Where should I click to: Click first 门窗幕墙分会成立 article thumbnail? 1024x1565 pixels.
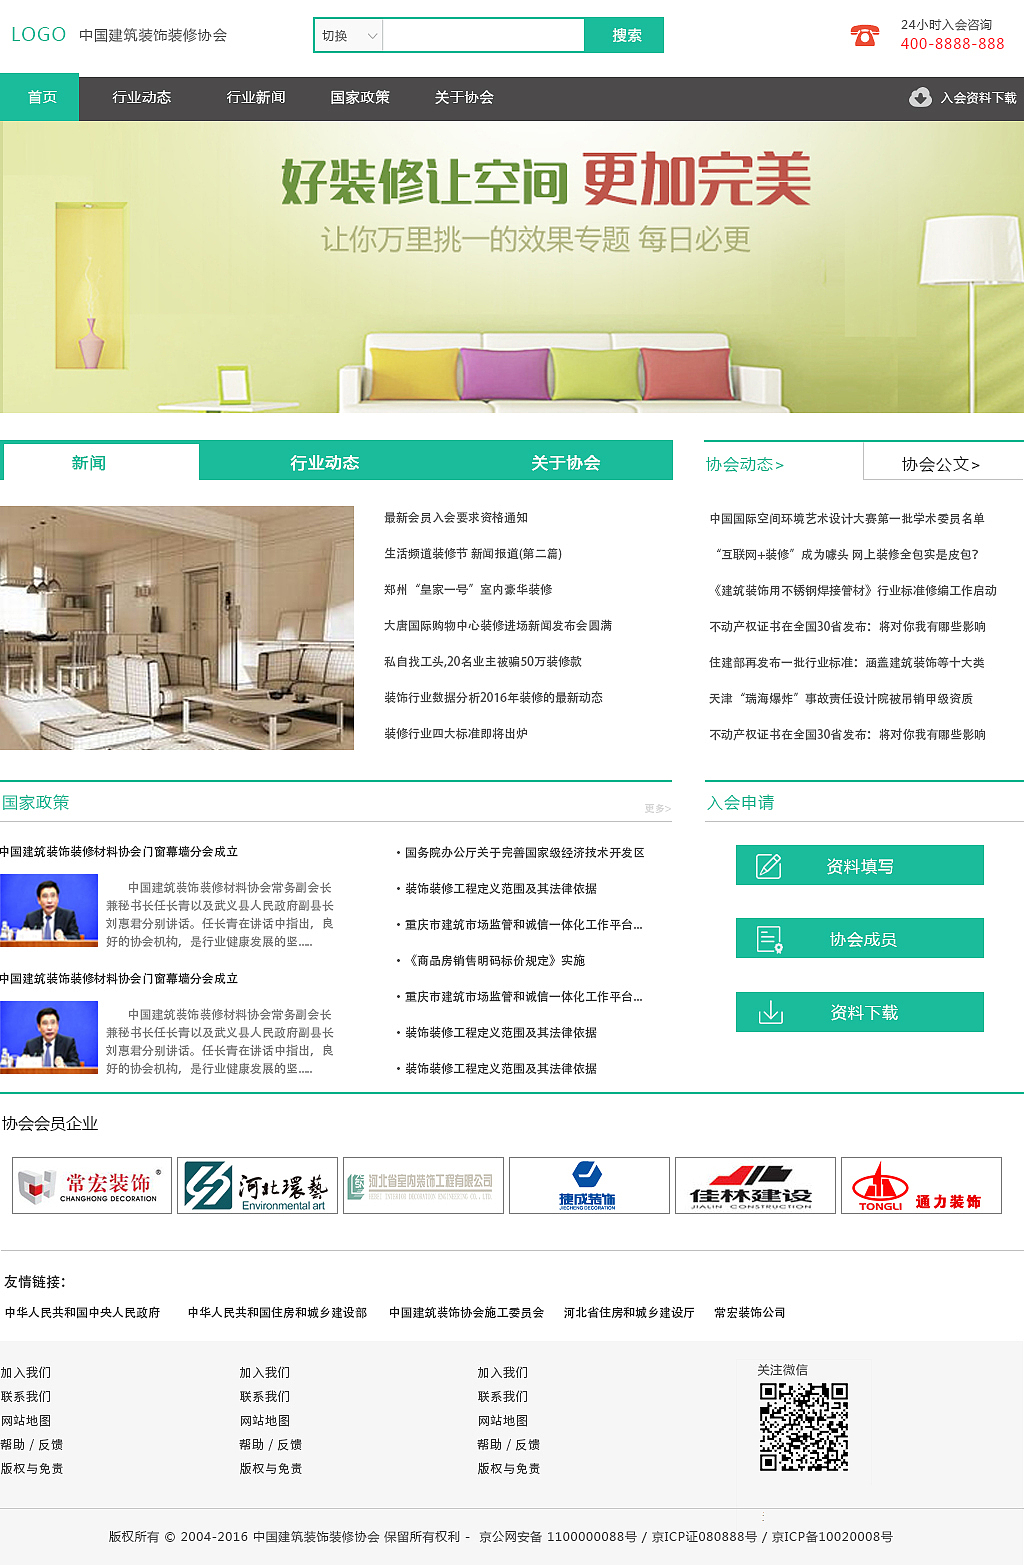(x=49, y=910)
